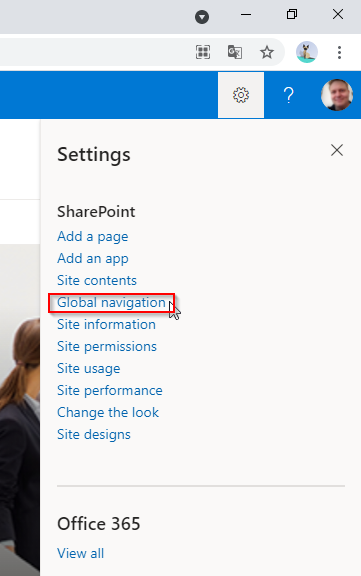The width and height of the screenshot is (361, 576).
Task: Open the SharePoint account profile picture
Action: pyautogui.click(x=337, y=95)
